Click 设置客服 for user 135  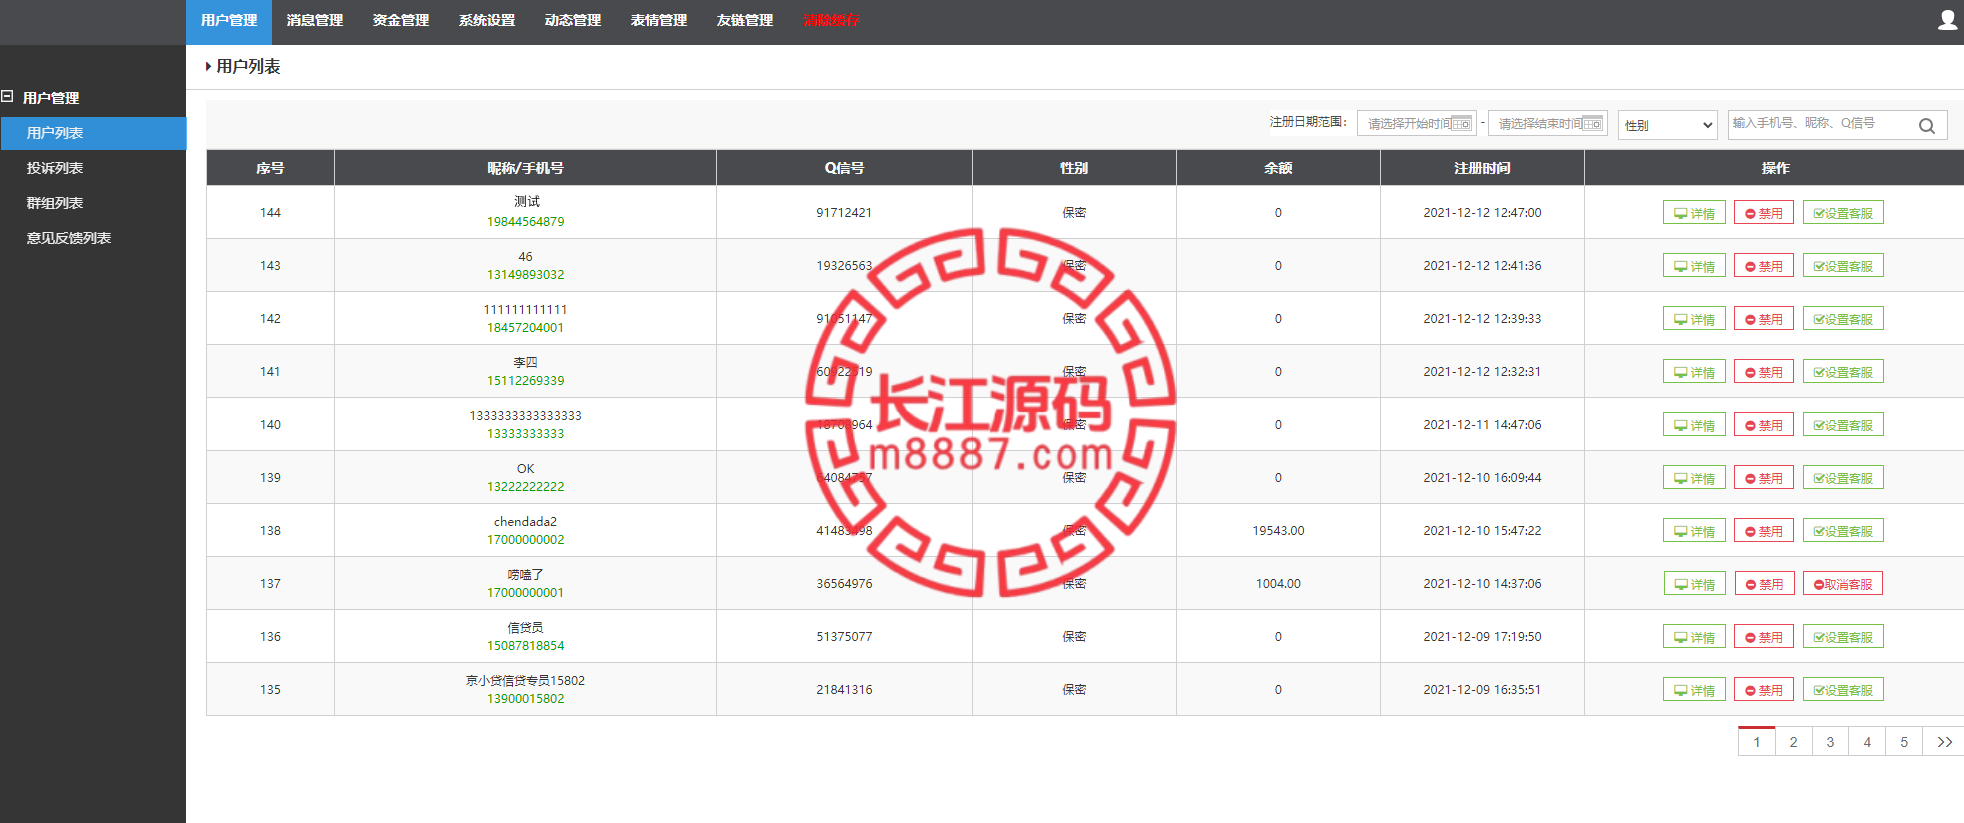click(x=1843, y=690)
